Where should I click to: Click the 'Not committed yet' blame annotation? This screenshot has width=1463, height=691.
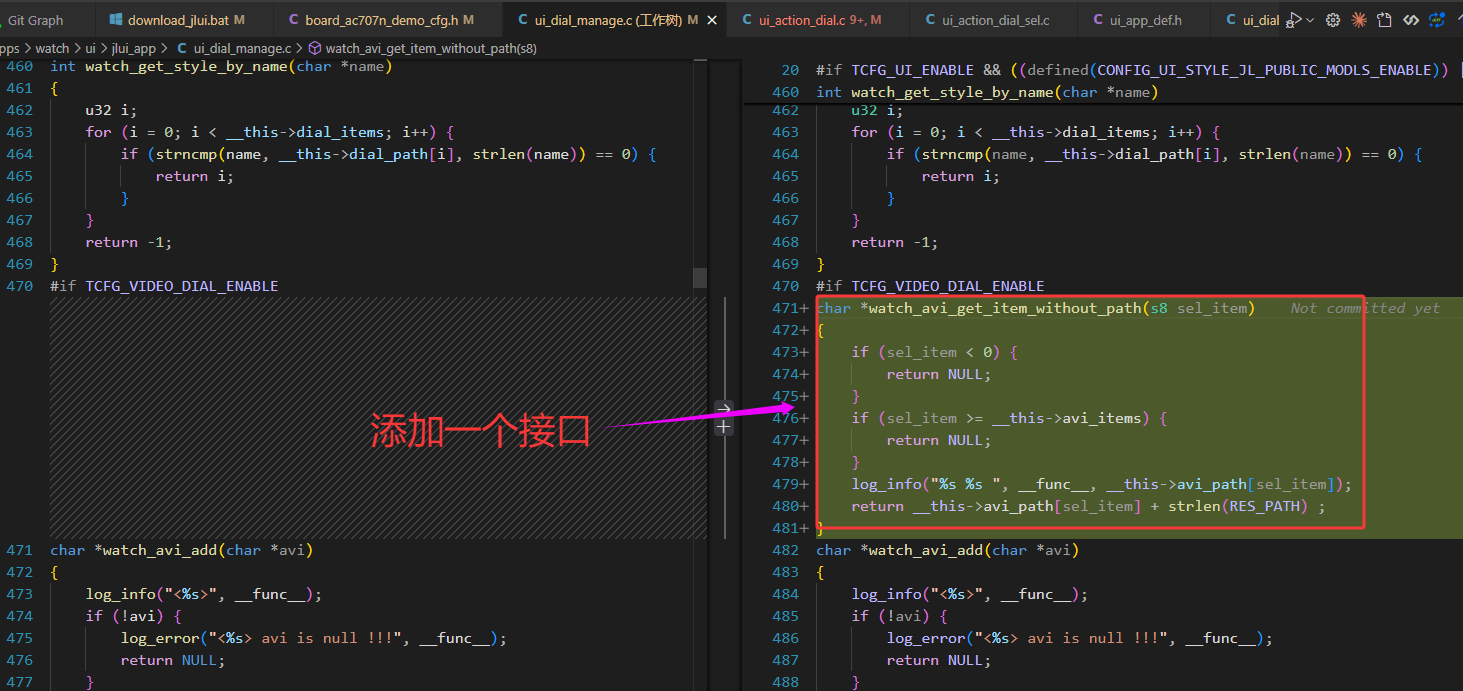tap(1365, 308)
